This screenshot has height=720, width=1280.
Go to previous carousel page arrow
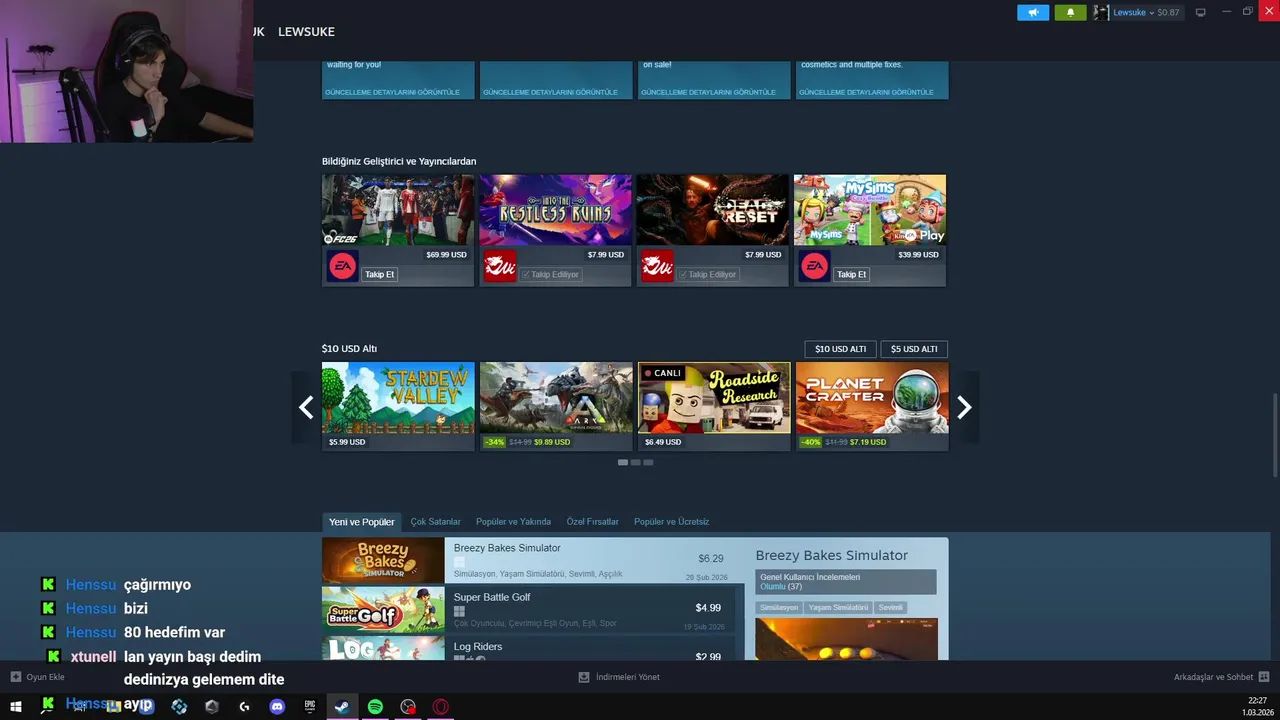coord(306,407)
